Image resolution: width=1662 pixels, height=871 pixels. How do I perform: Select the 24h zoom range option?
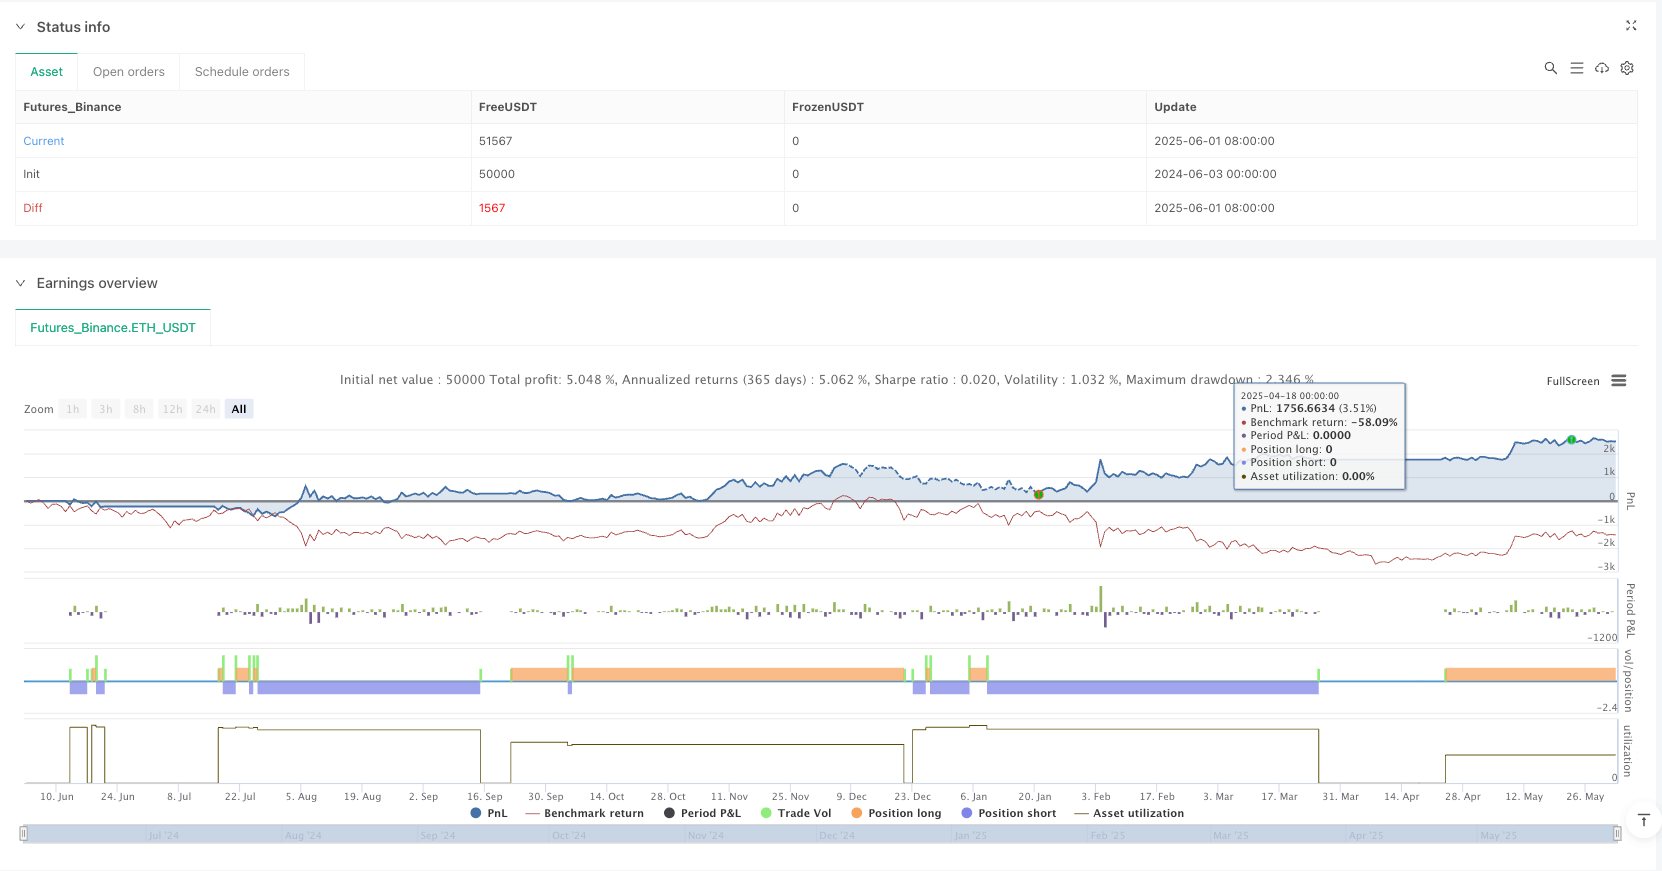click(x=205, y=409)
